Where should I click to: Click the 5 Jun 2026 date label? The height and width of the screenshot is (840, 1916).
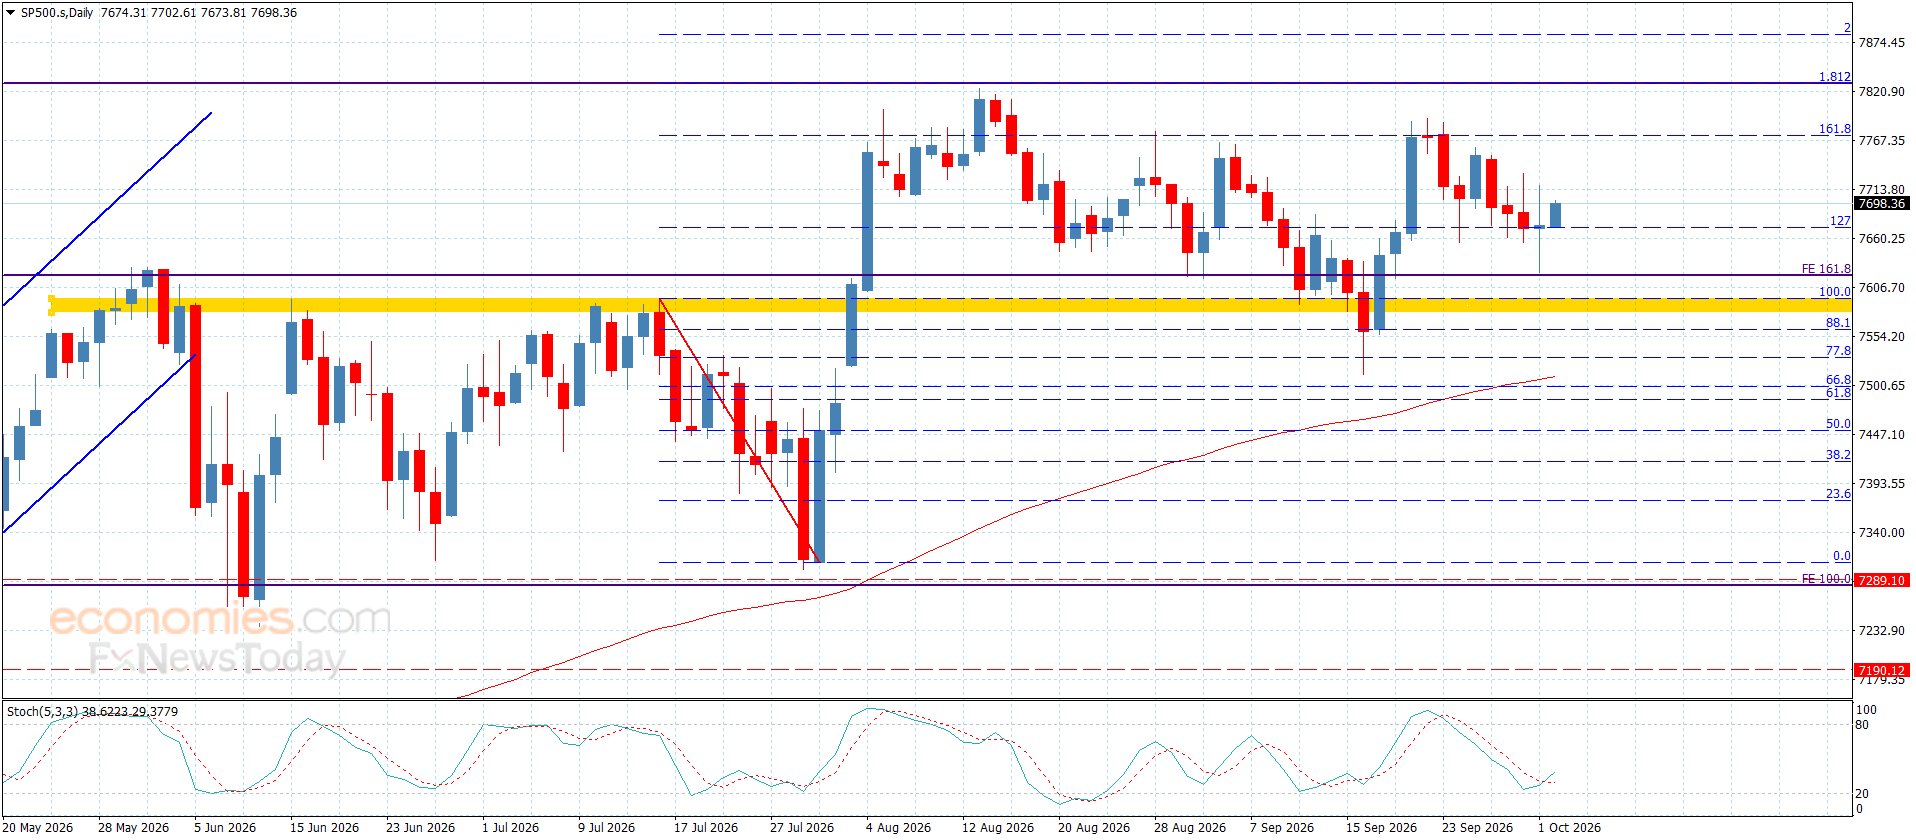(x=225, y=827)
